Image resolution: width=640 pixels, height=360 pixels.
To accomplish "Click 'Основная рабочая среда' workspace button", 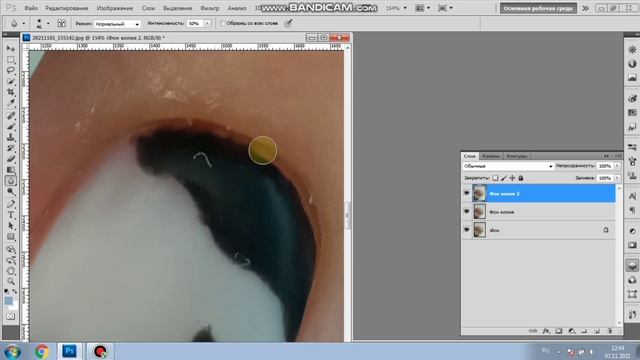I will coord(538,8).
